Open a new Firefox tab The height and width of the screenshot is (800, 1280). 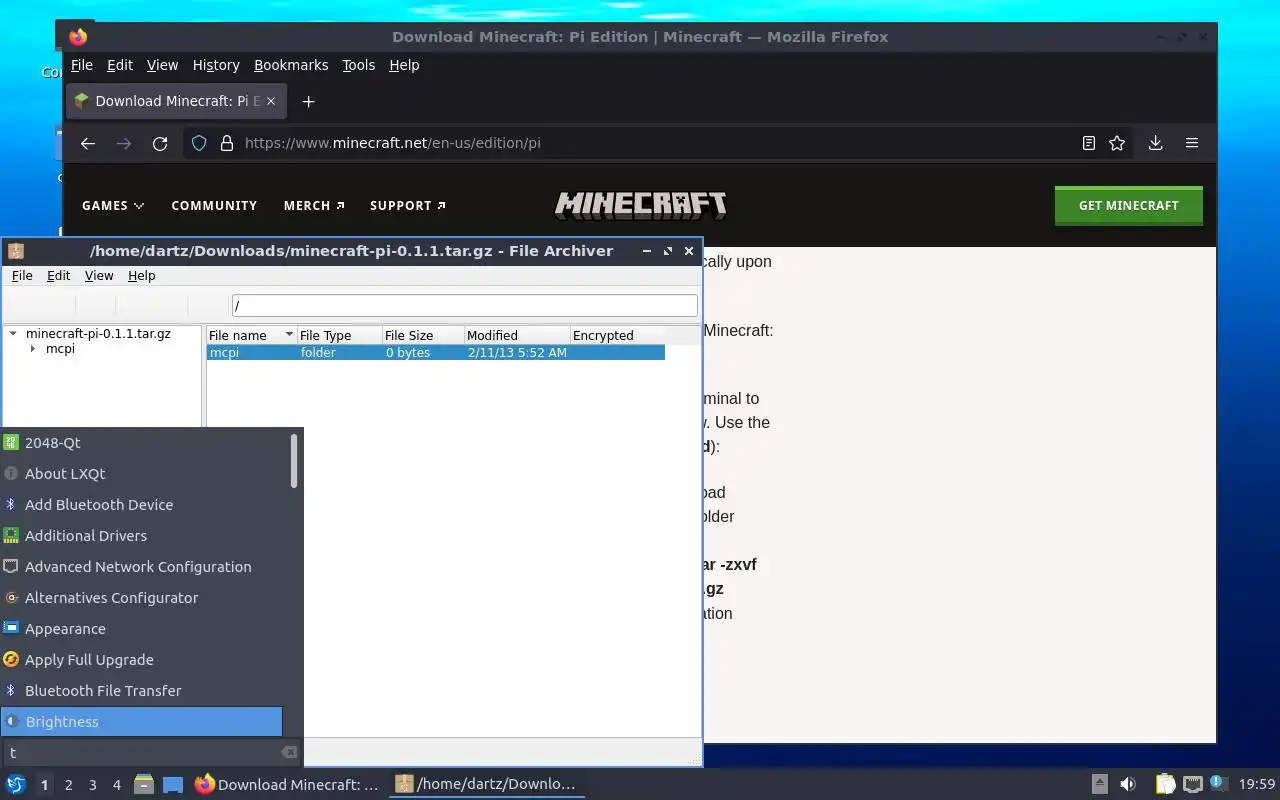pyautogui.click(x=309, y=101)
